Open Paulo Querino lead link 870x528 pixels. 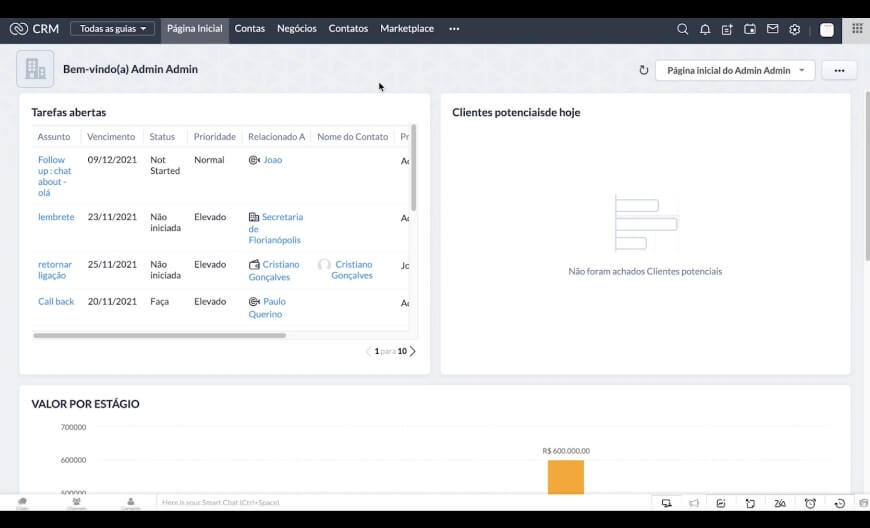267,307
